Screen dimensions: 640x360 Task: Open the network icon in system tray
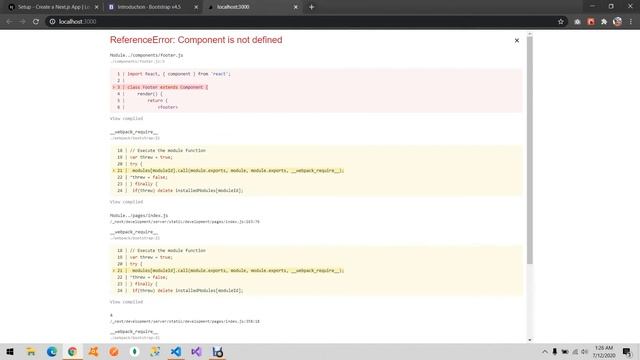575,352
